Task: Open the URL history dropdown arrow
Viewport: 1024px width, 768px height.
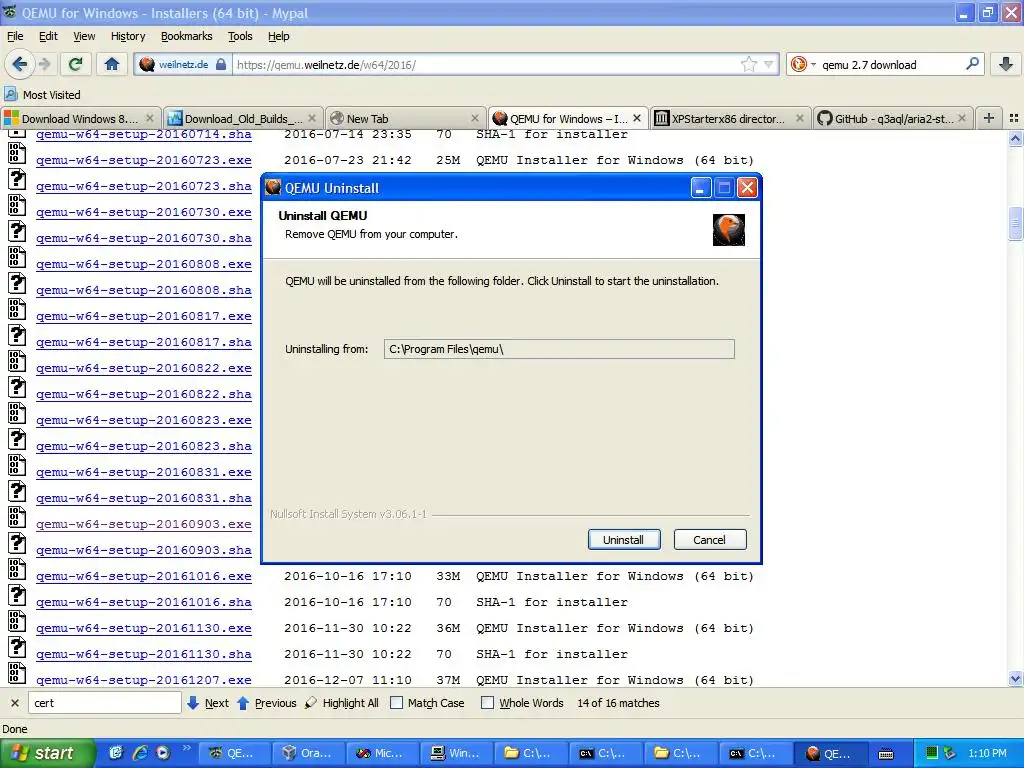Action: [x=769, y=64]
